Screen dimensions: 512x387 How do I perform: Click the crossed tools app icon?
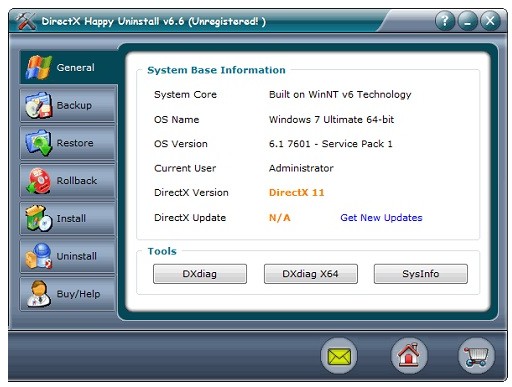pos(25,21)
